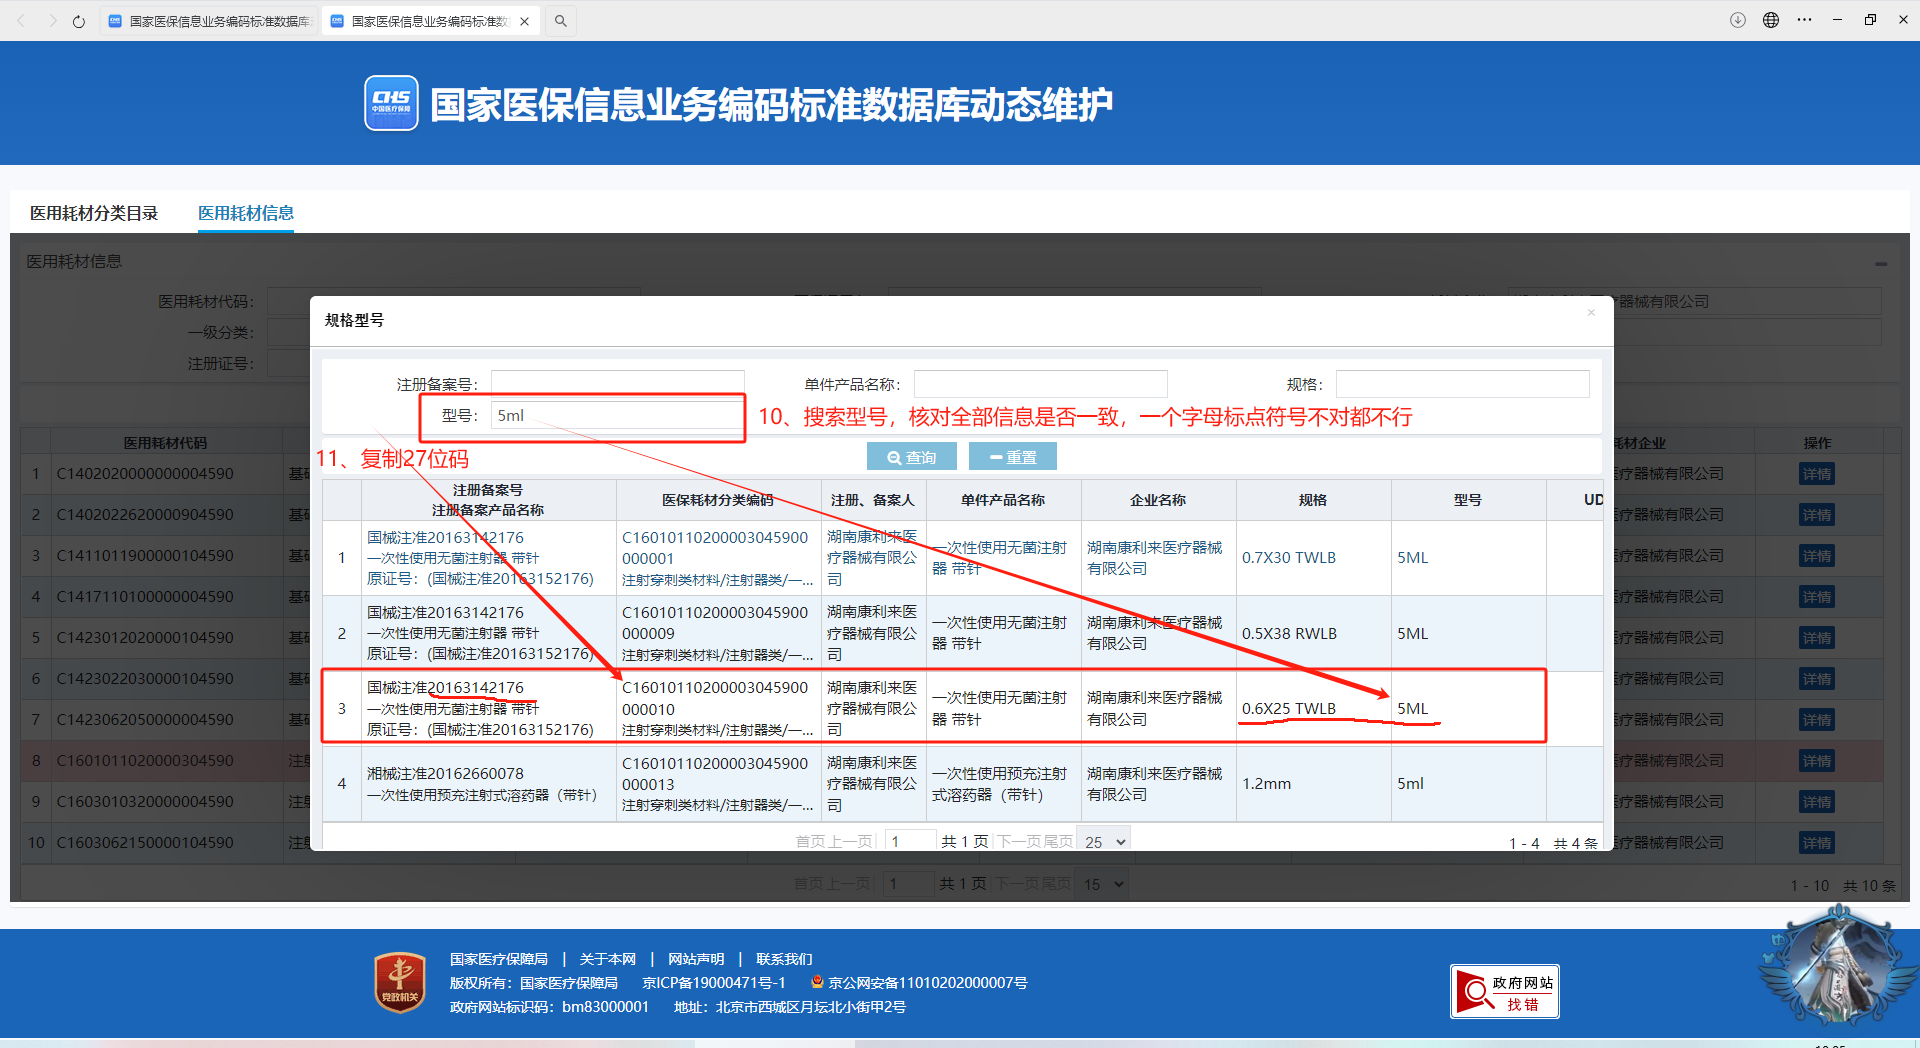This screenshot has width=1920, height=1048.
Task: Open dialog page size dropdown showing 25
Action: click(1105, 841)
